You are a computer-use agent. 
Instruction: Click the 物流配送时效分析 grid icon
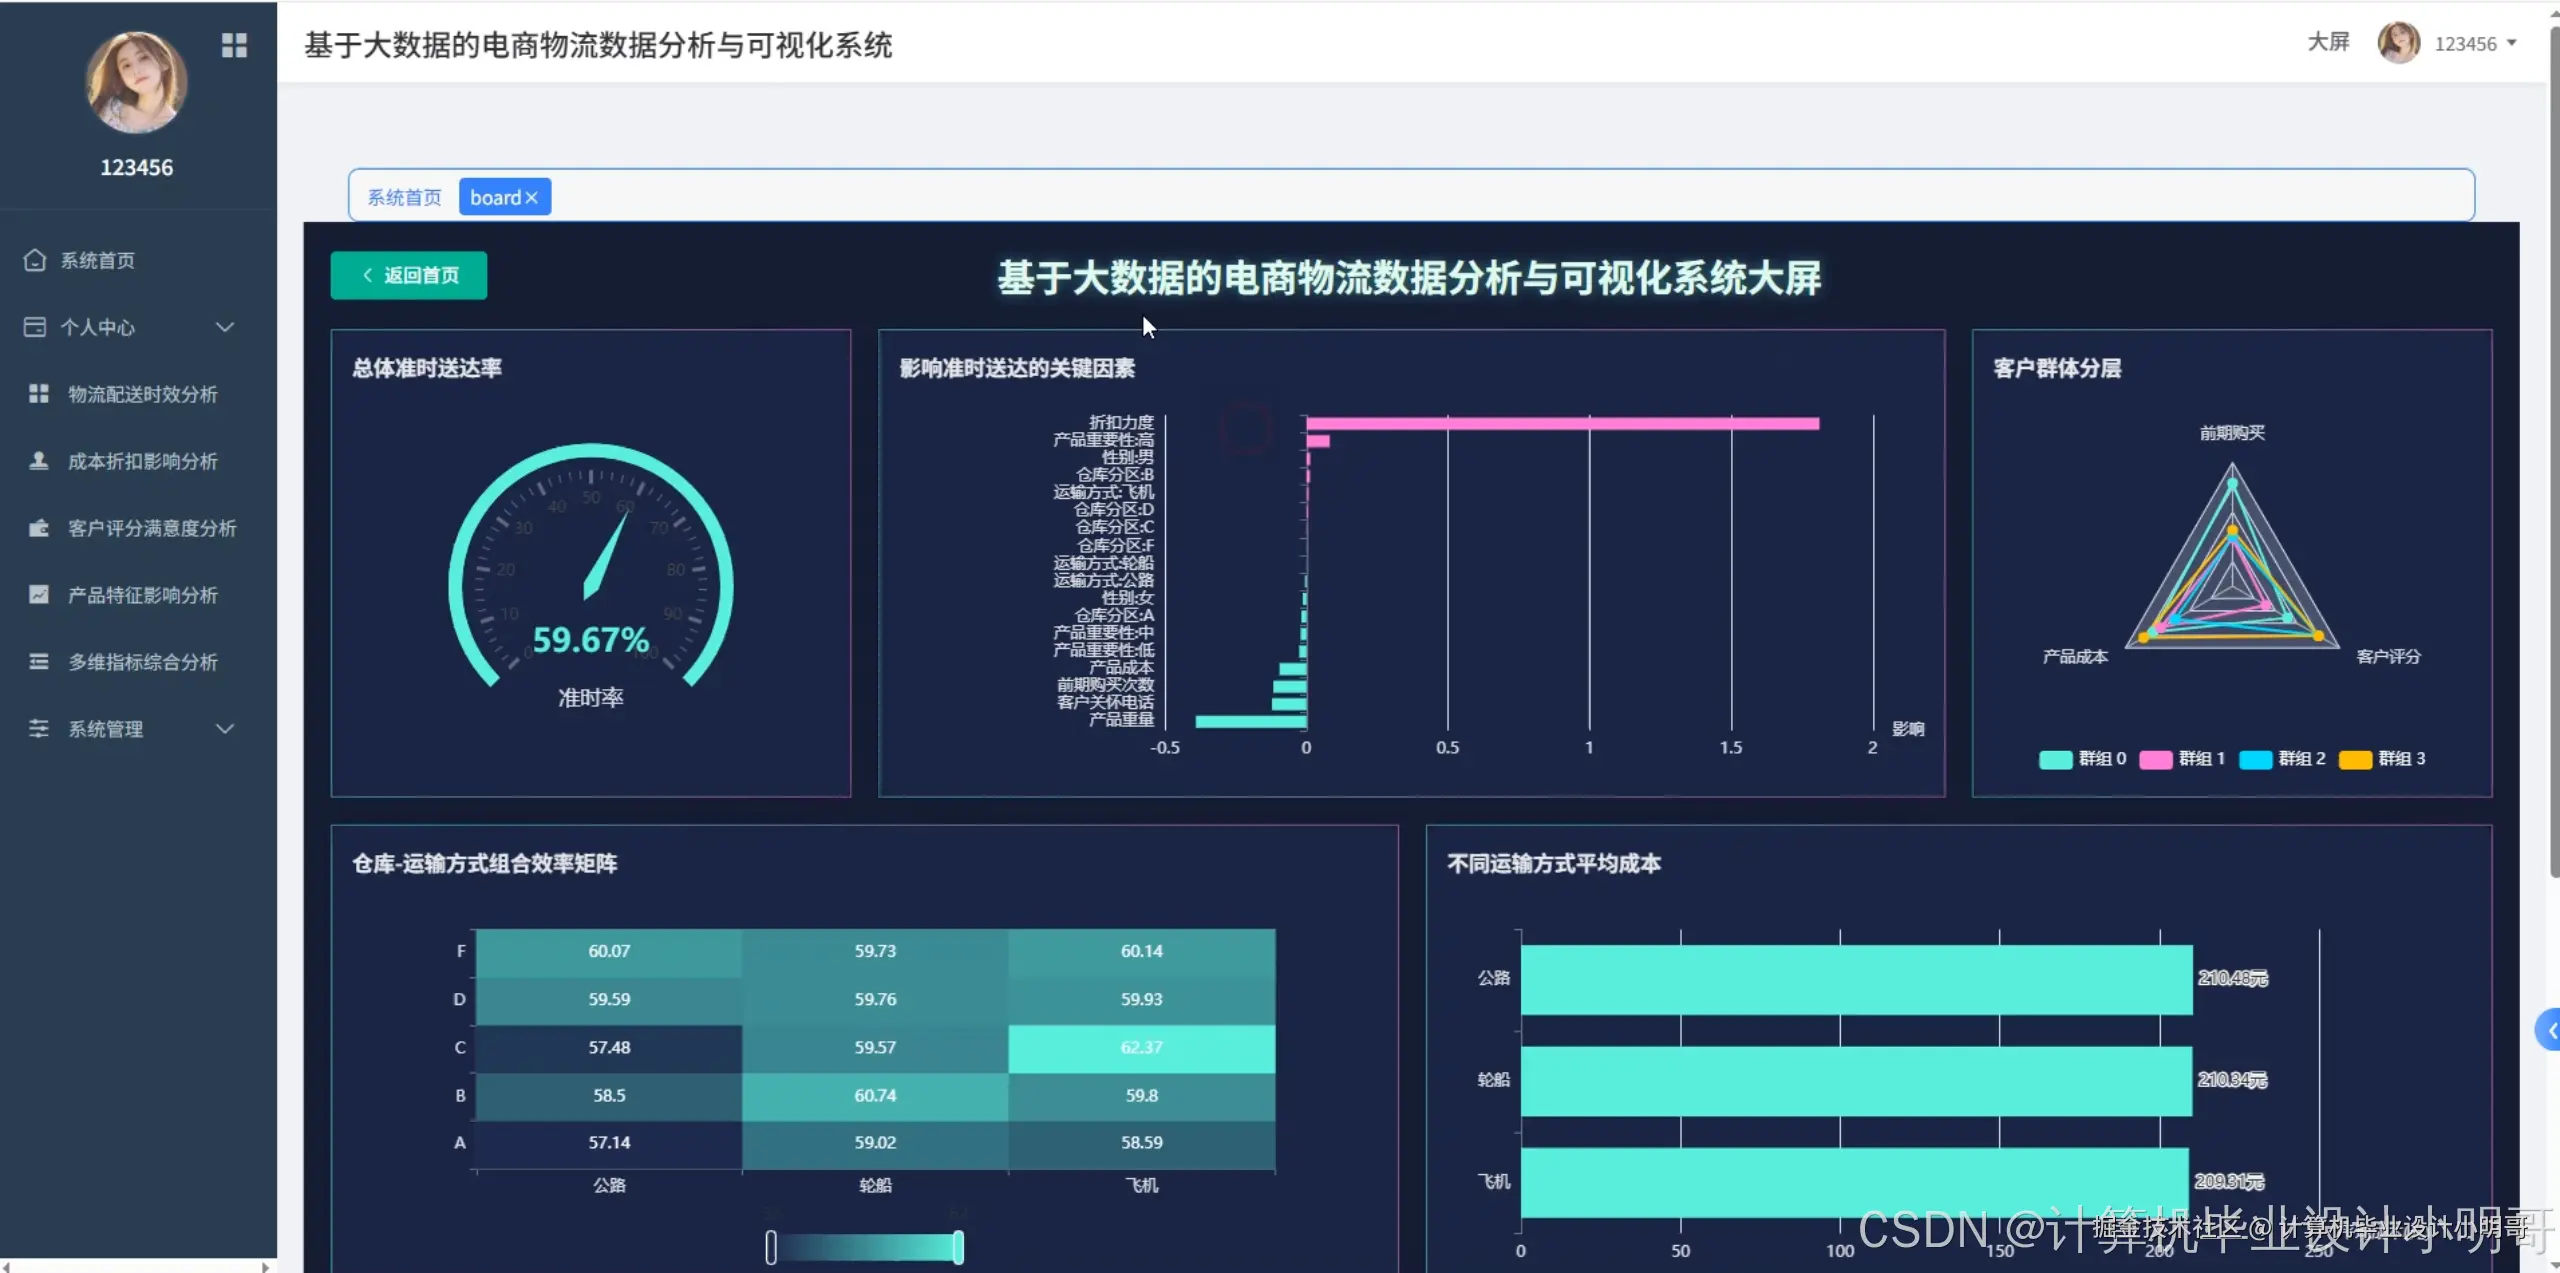(39, 394)
